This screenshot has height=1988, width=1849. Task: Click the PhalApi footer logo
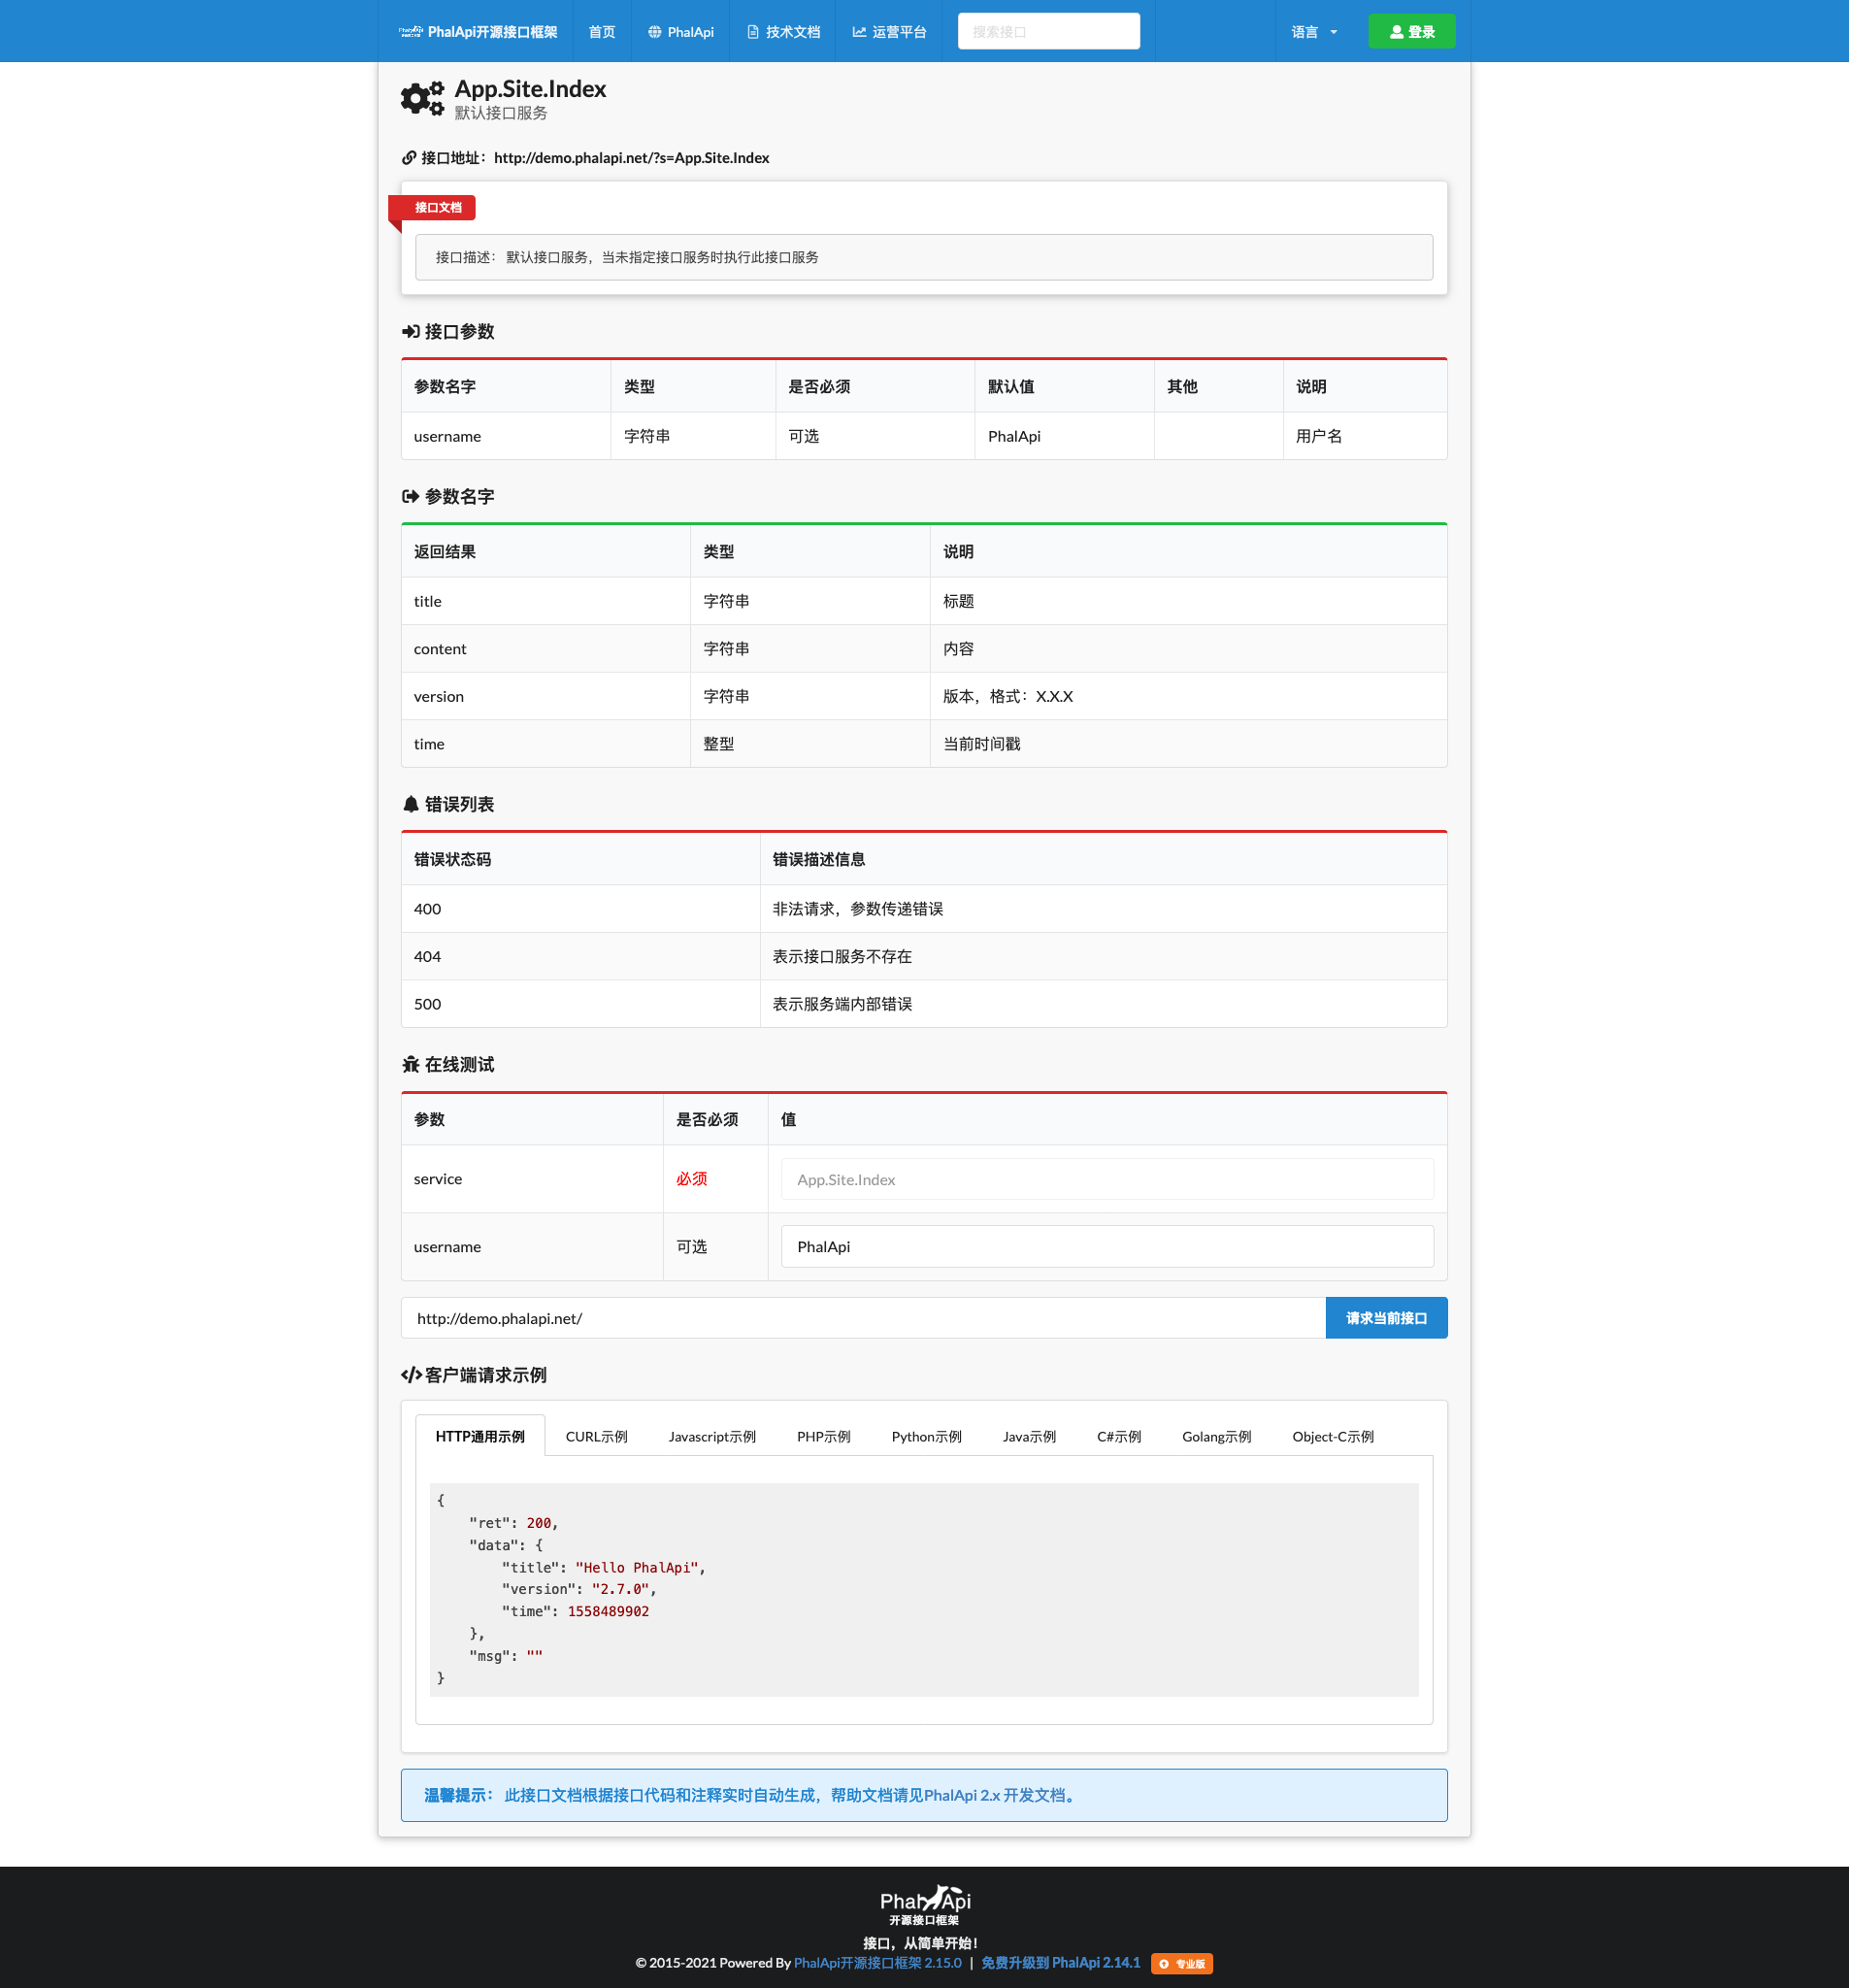pyautogui.click(x=924, y=1905)
